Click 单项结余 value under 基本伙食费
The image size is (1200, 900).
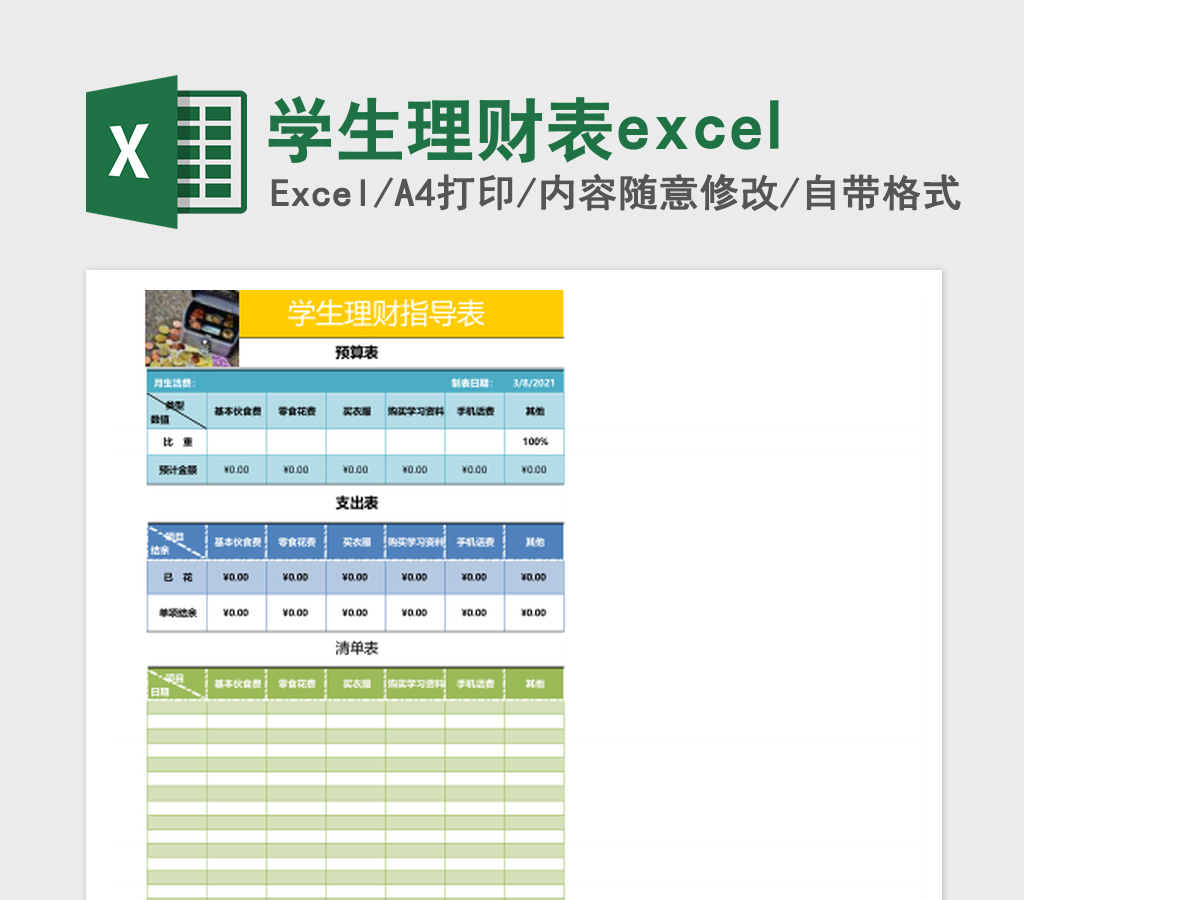pyautogui.click(x=237, y=613)
